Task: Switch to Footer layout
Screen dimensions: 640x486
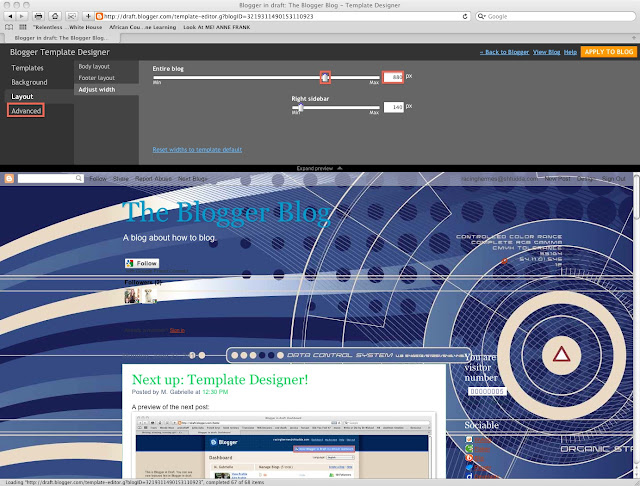Action: coord(97,78)
